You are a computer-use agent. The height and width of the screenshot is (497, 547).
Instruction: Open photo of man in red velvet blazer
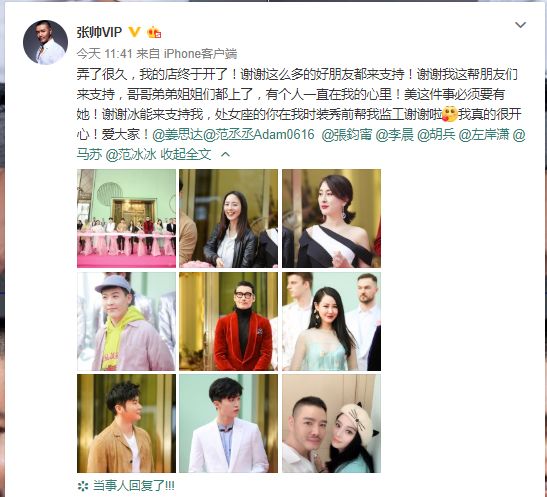[228, 321]
